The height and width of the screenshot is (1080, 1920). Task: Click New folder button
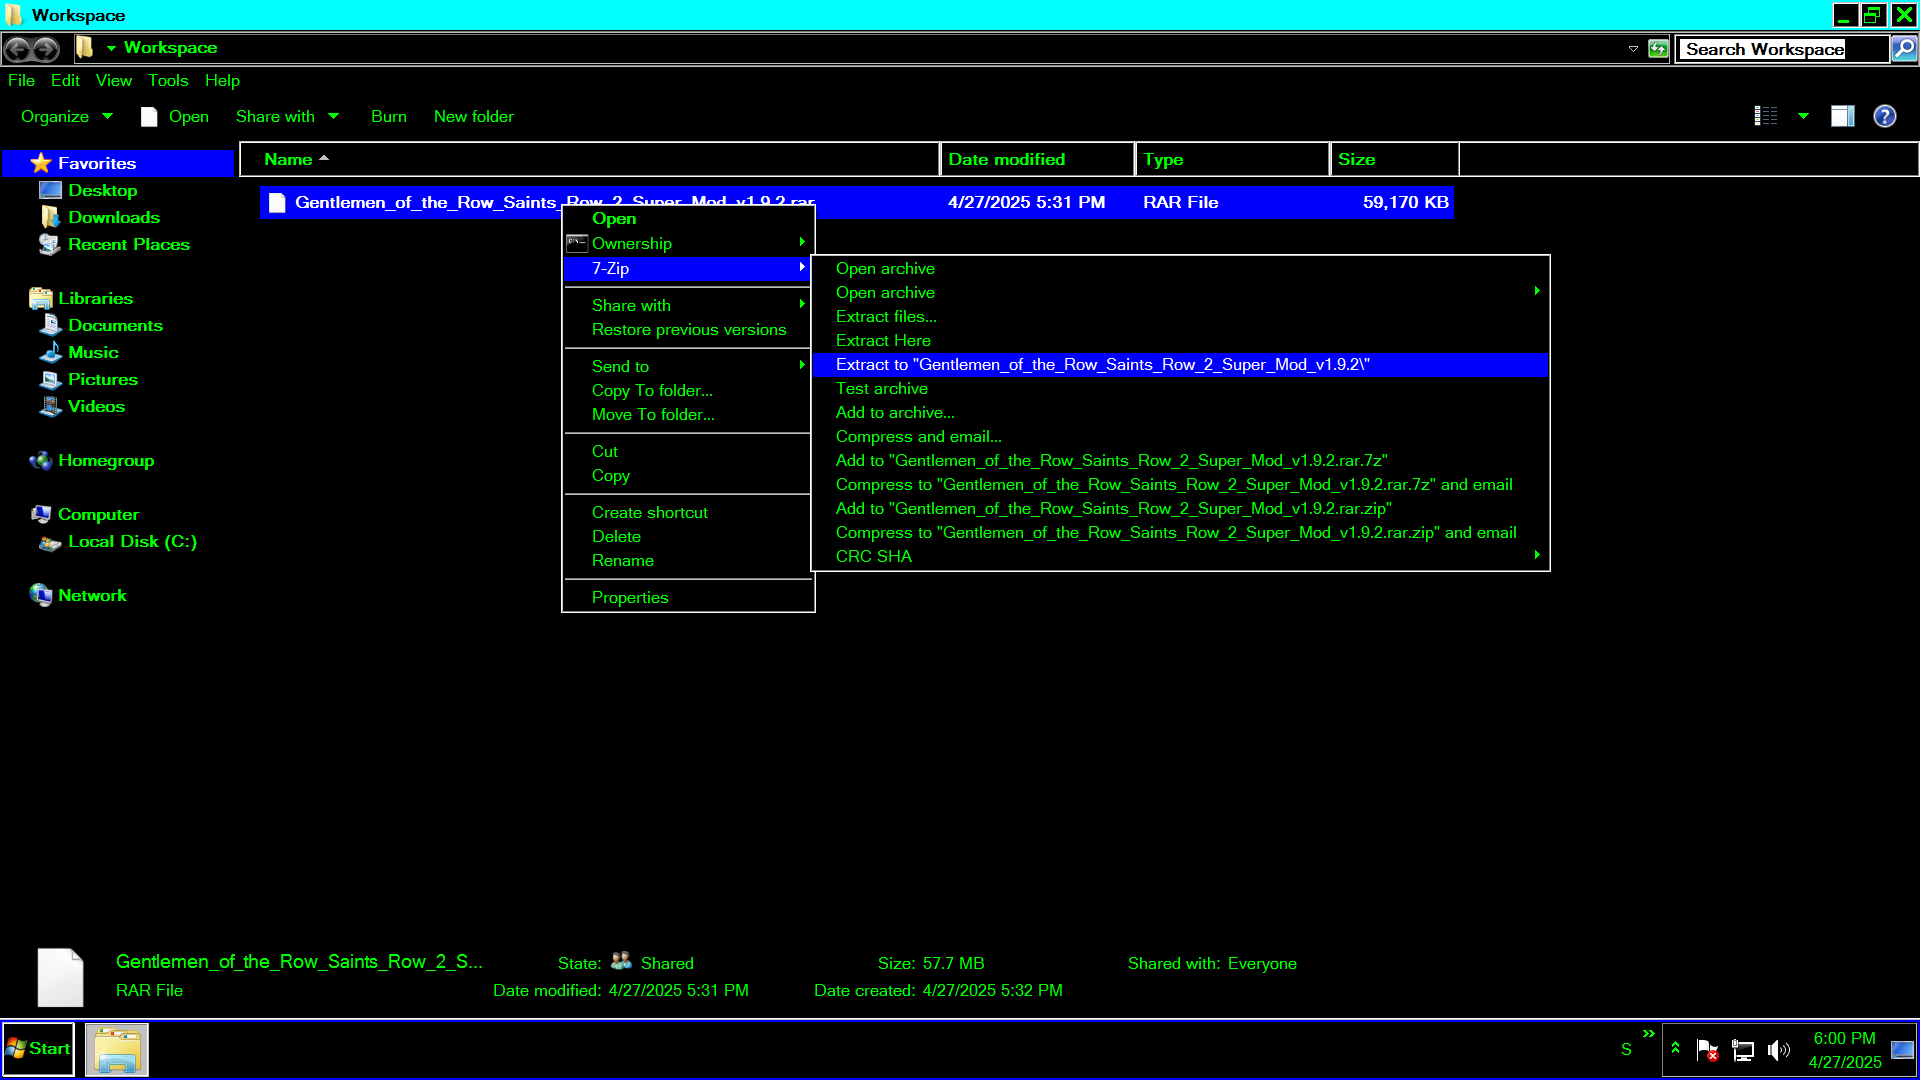(474, 117)
